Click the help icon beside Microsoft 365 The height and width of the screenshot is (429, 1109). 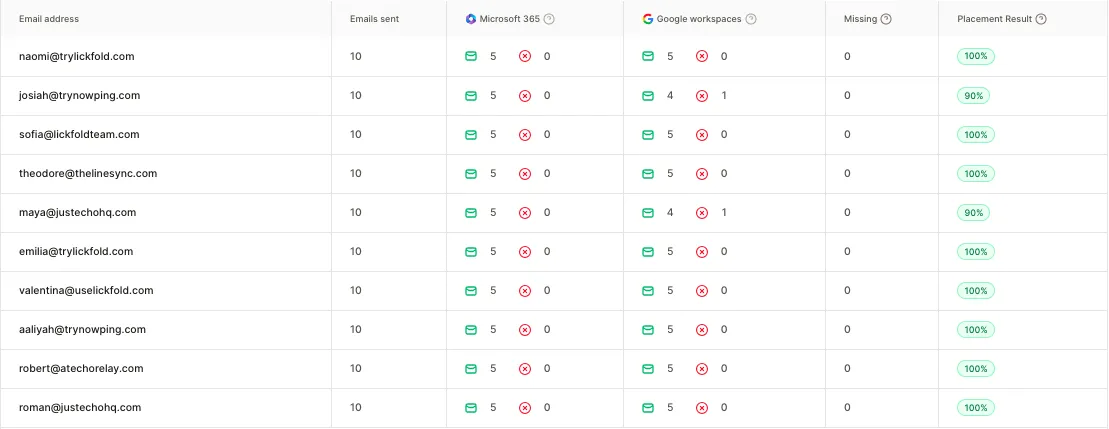pyautogui.click(x=549, y=19)
